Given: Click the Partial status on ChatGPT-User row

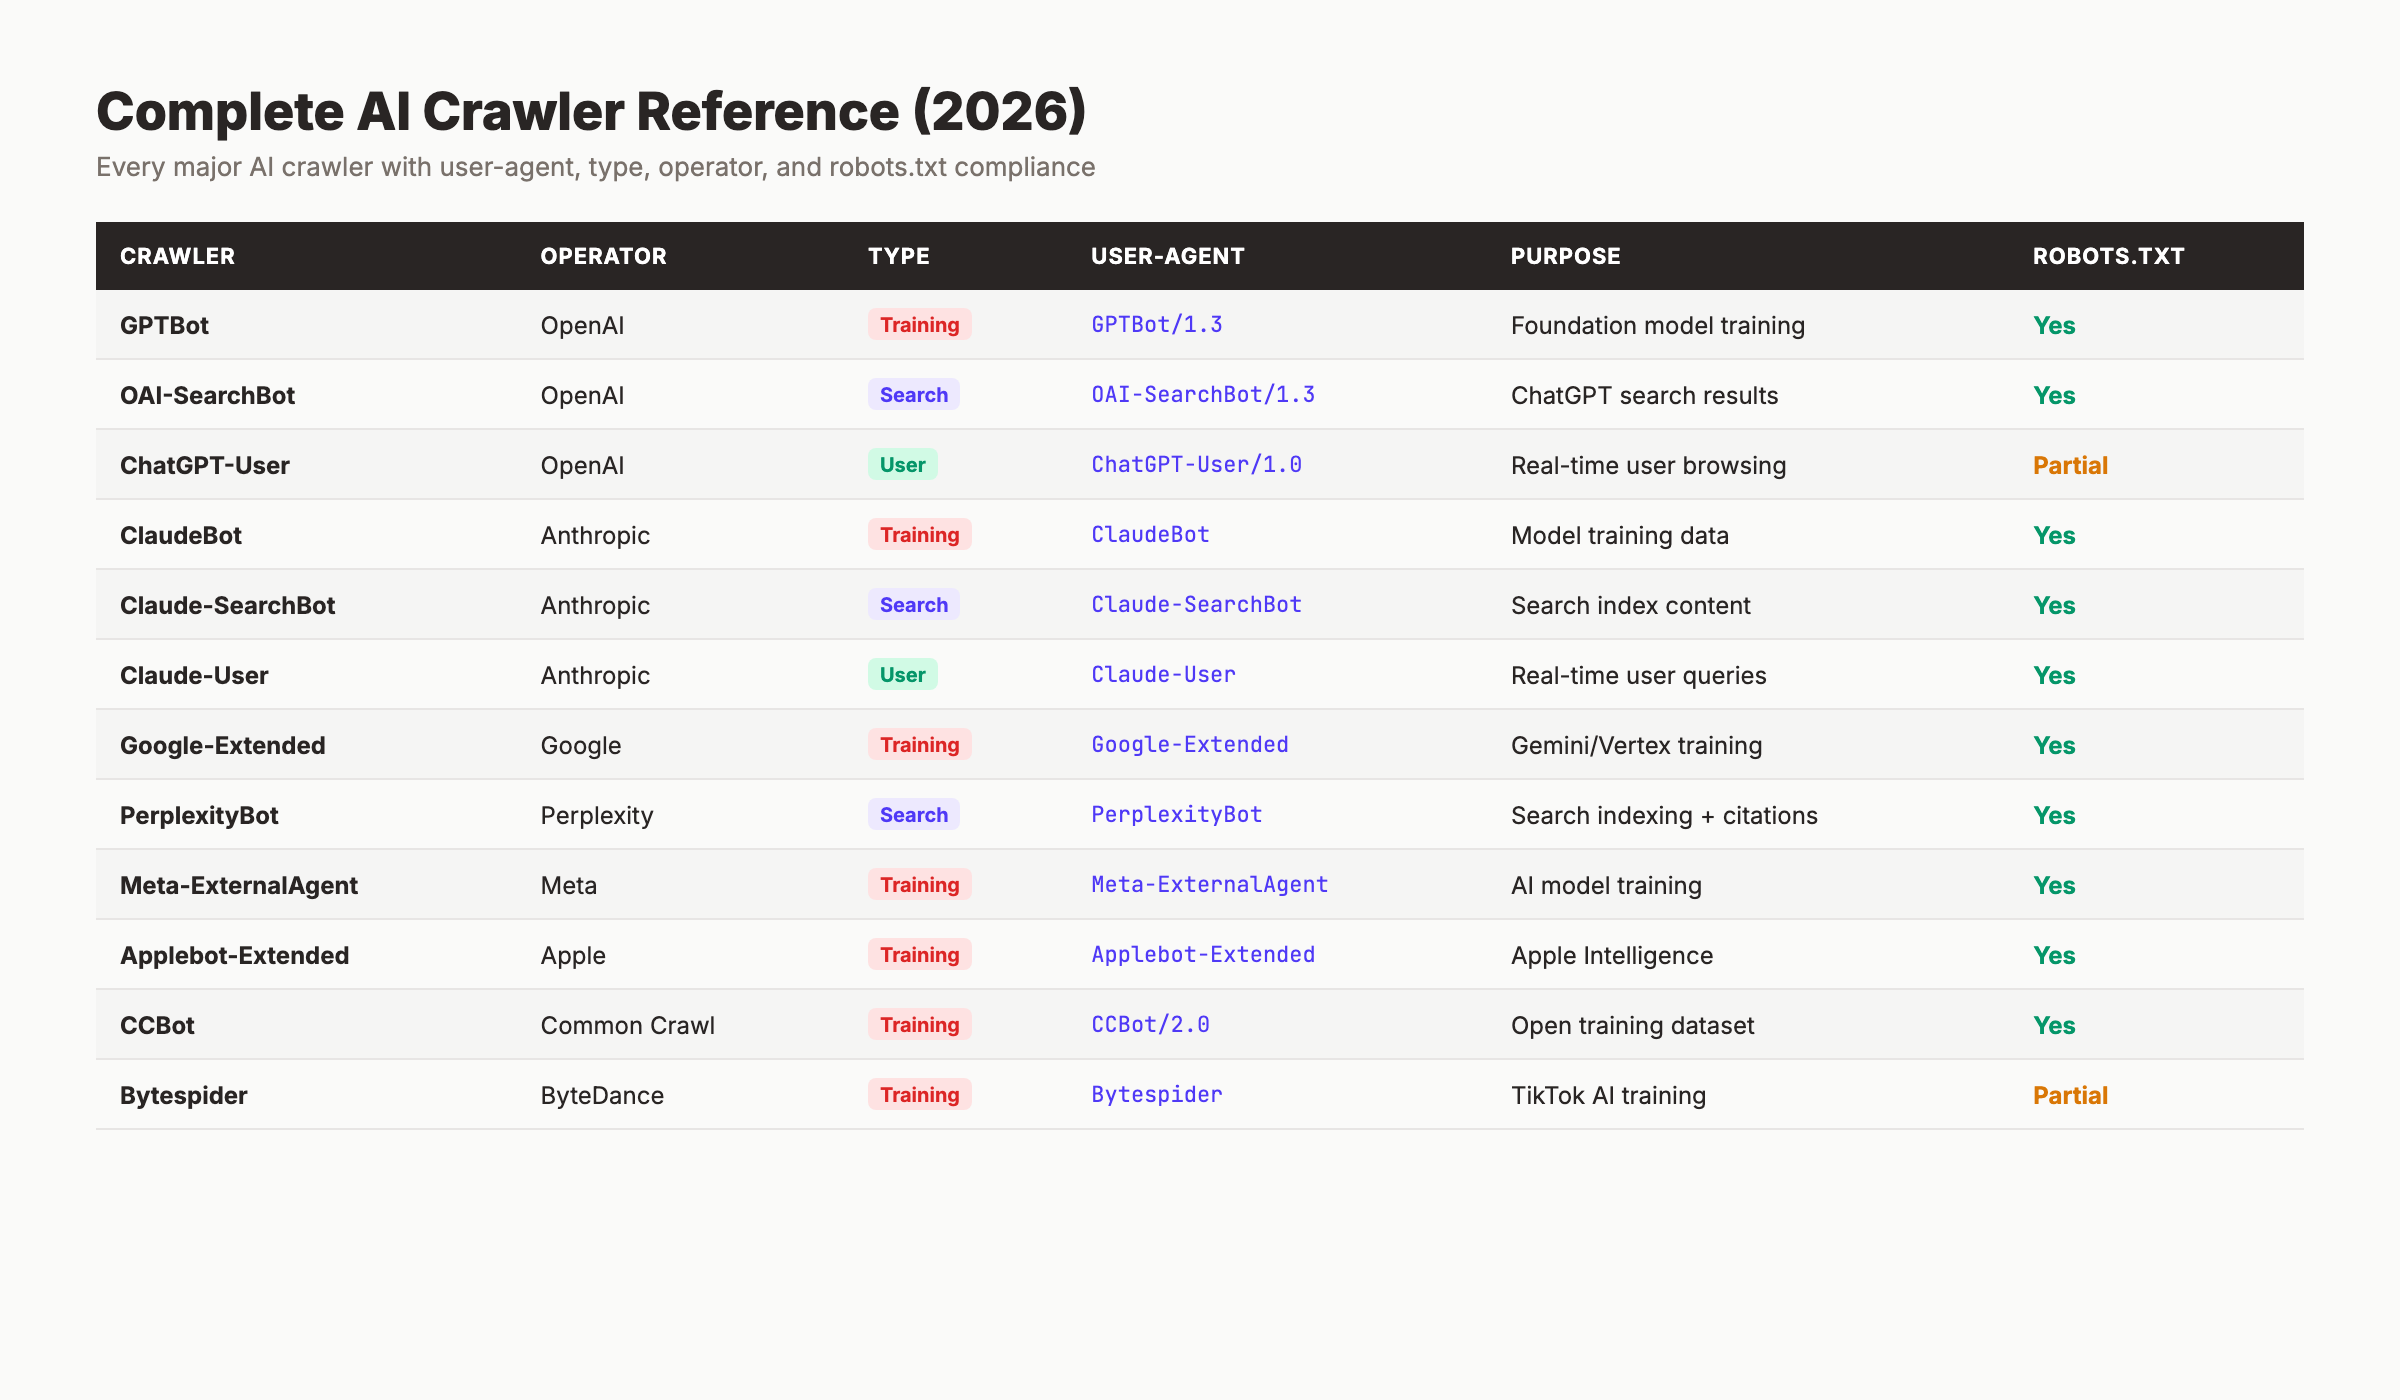Looking at the screenshot, I should point(2070,464).
